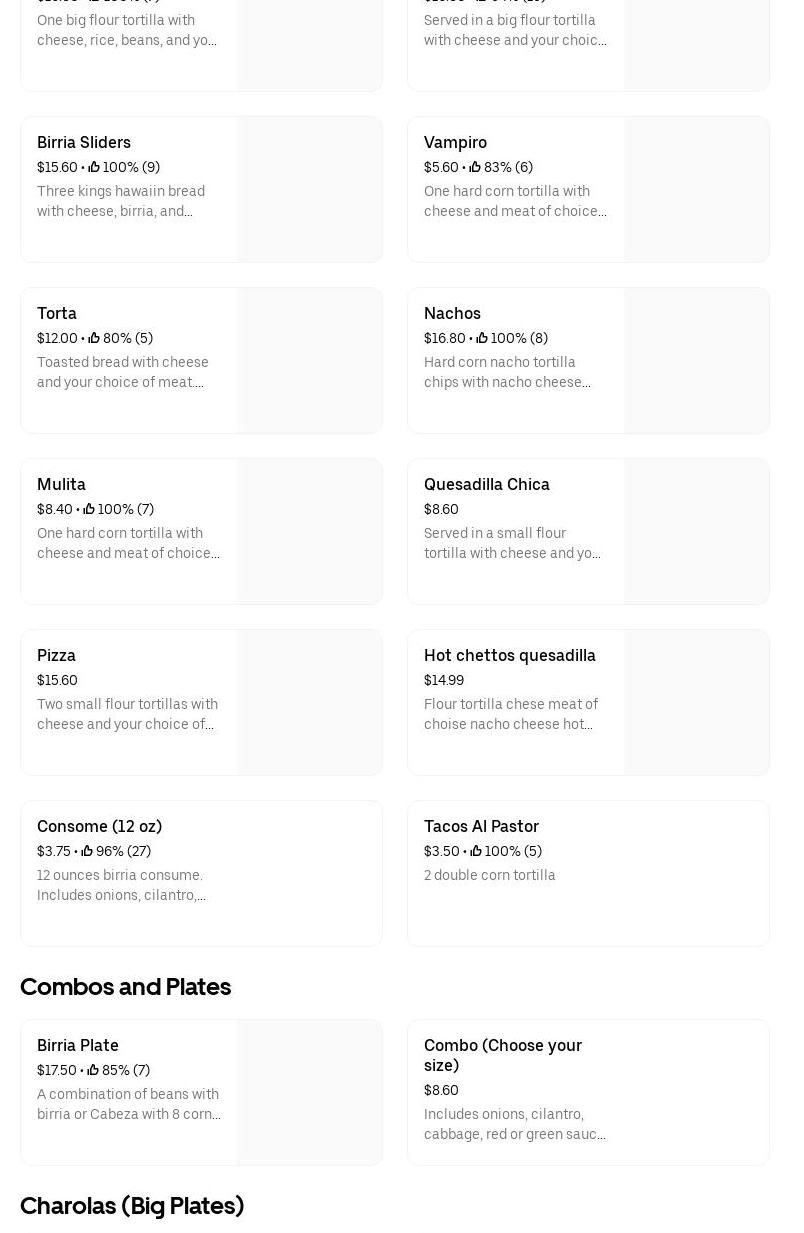Click the thumbs-up icon on Birria Plate
804x1233 pixels.
tap(93, 1071)
